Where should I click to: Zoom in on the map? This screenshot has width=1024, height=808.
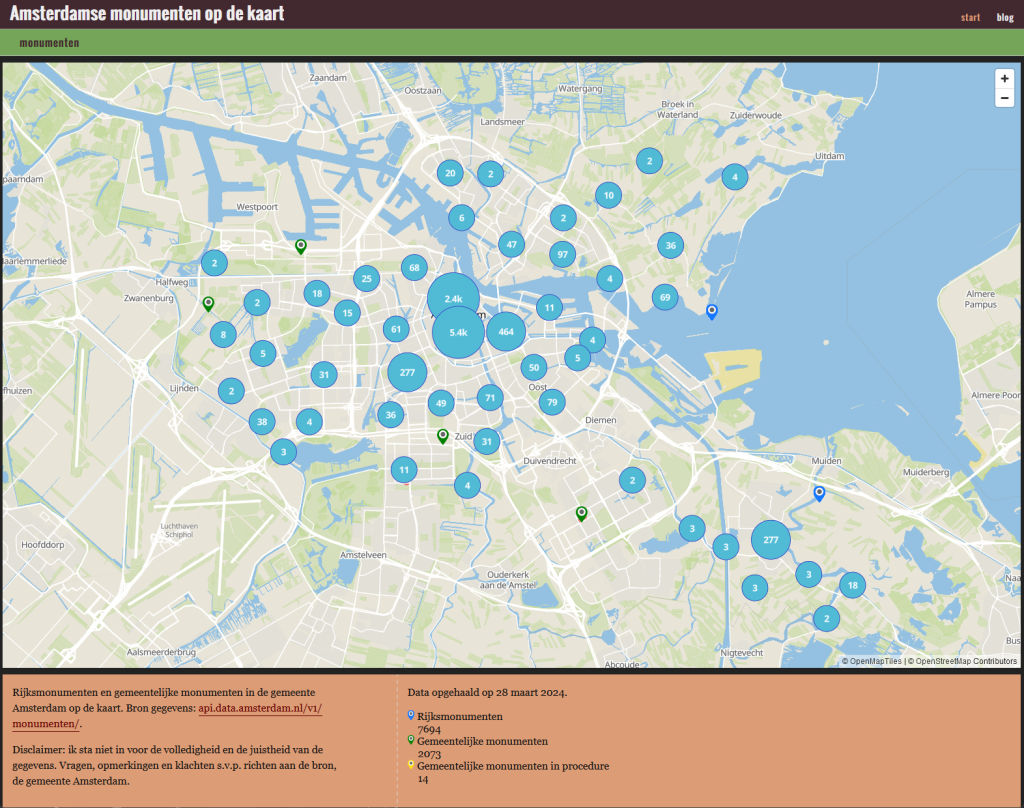tap(1004, 78)
